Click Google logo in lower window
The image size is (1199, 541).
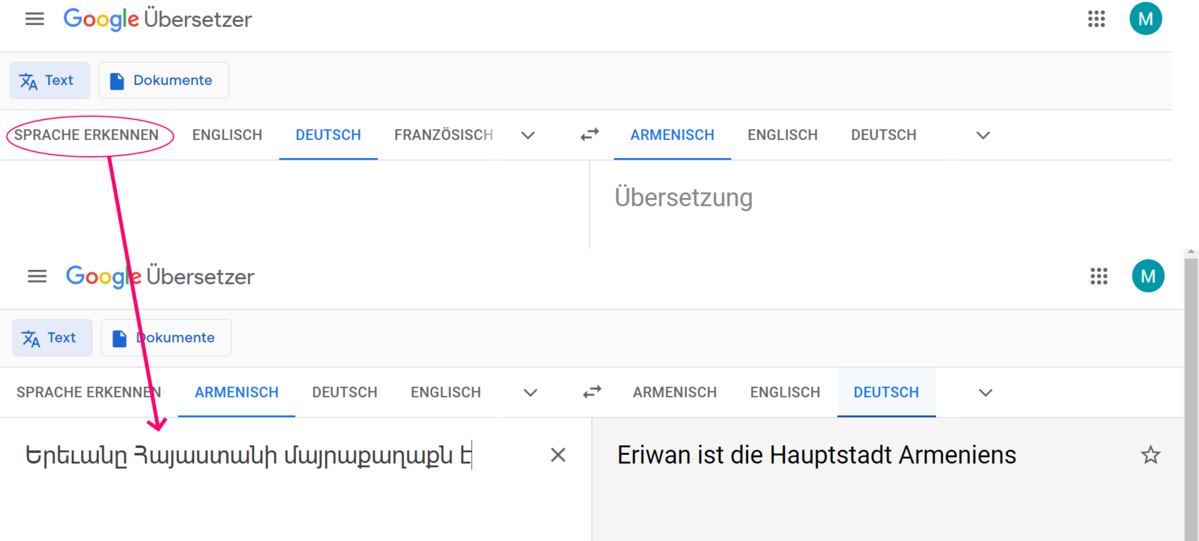[103, 277]
